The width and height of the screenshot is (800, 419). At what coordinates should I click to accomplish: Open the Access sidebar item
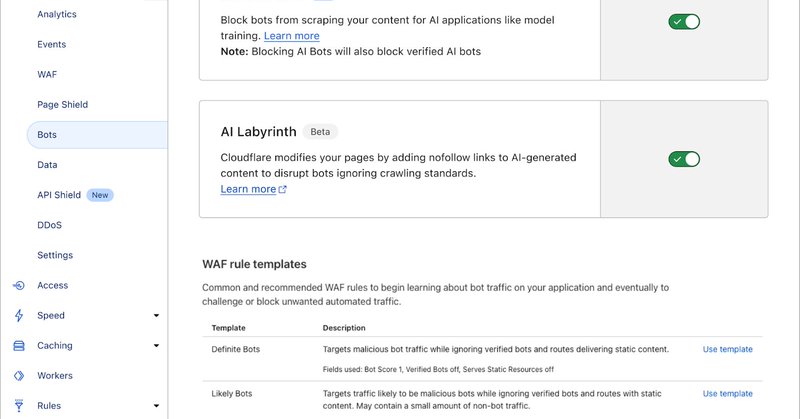coord(53,285)
